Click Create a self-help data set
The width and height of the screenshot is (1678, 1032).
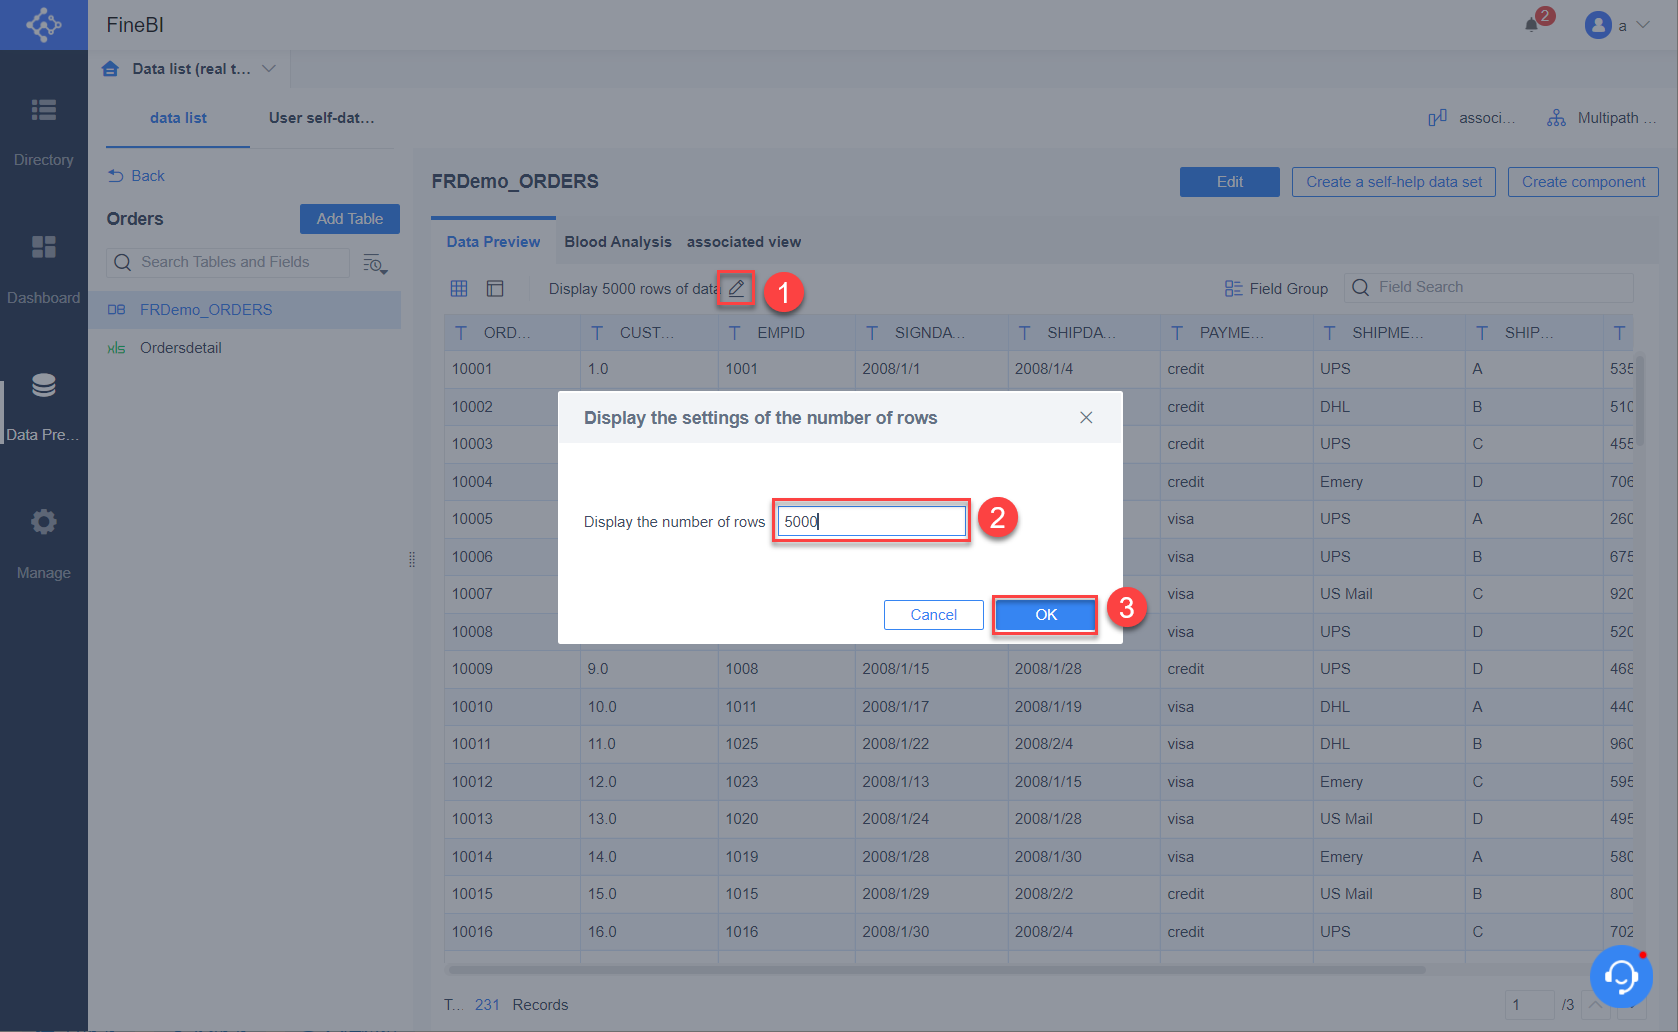coord(1394,182)
